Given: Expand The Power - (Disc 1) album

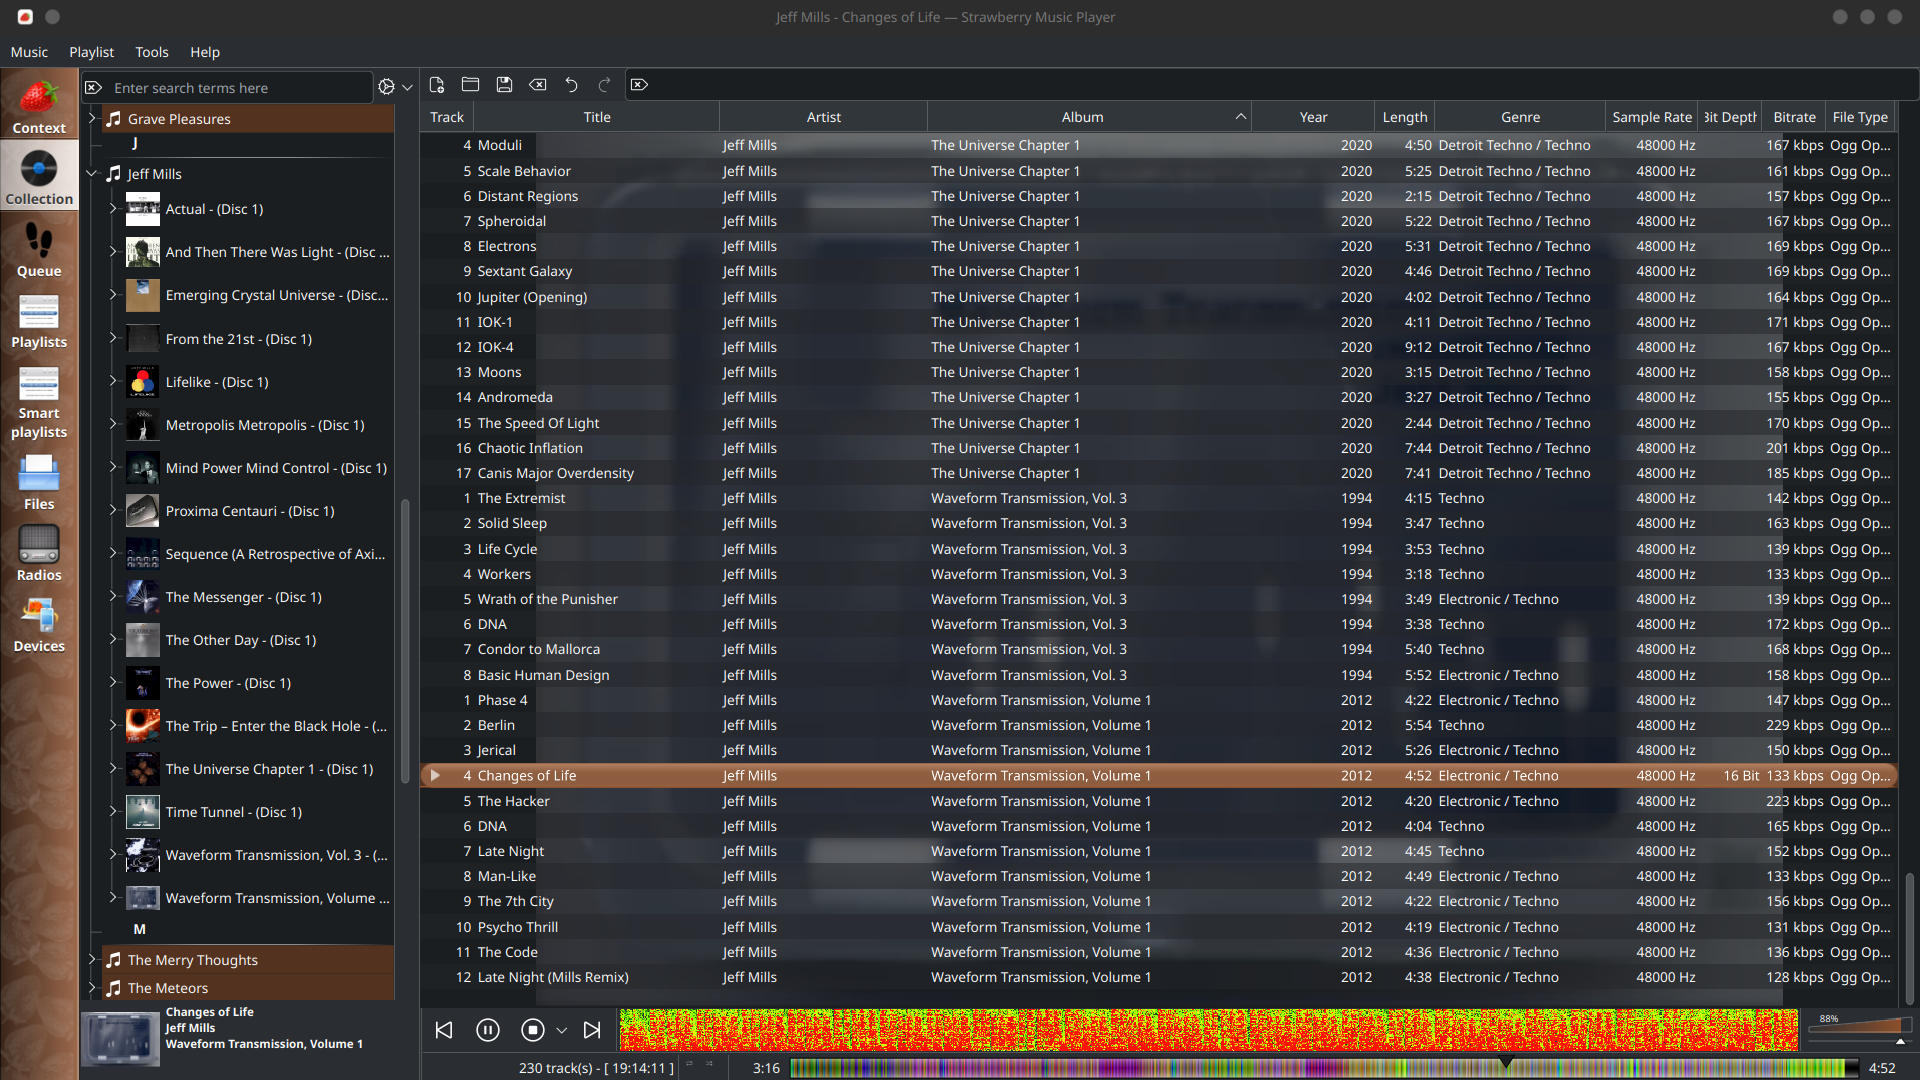Looking at the screenshot, I should [x=113, y=682].
